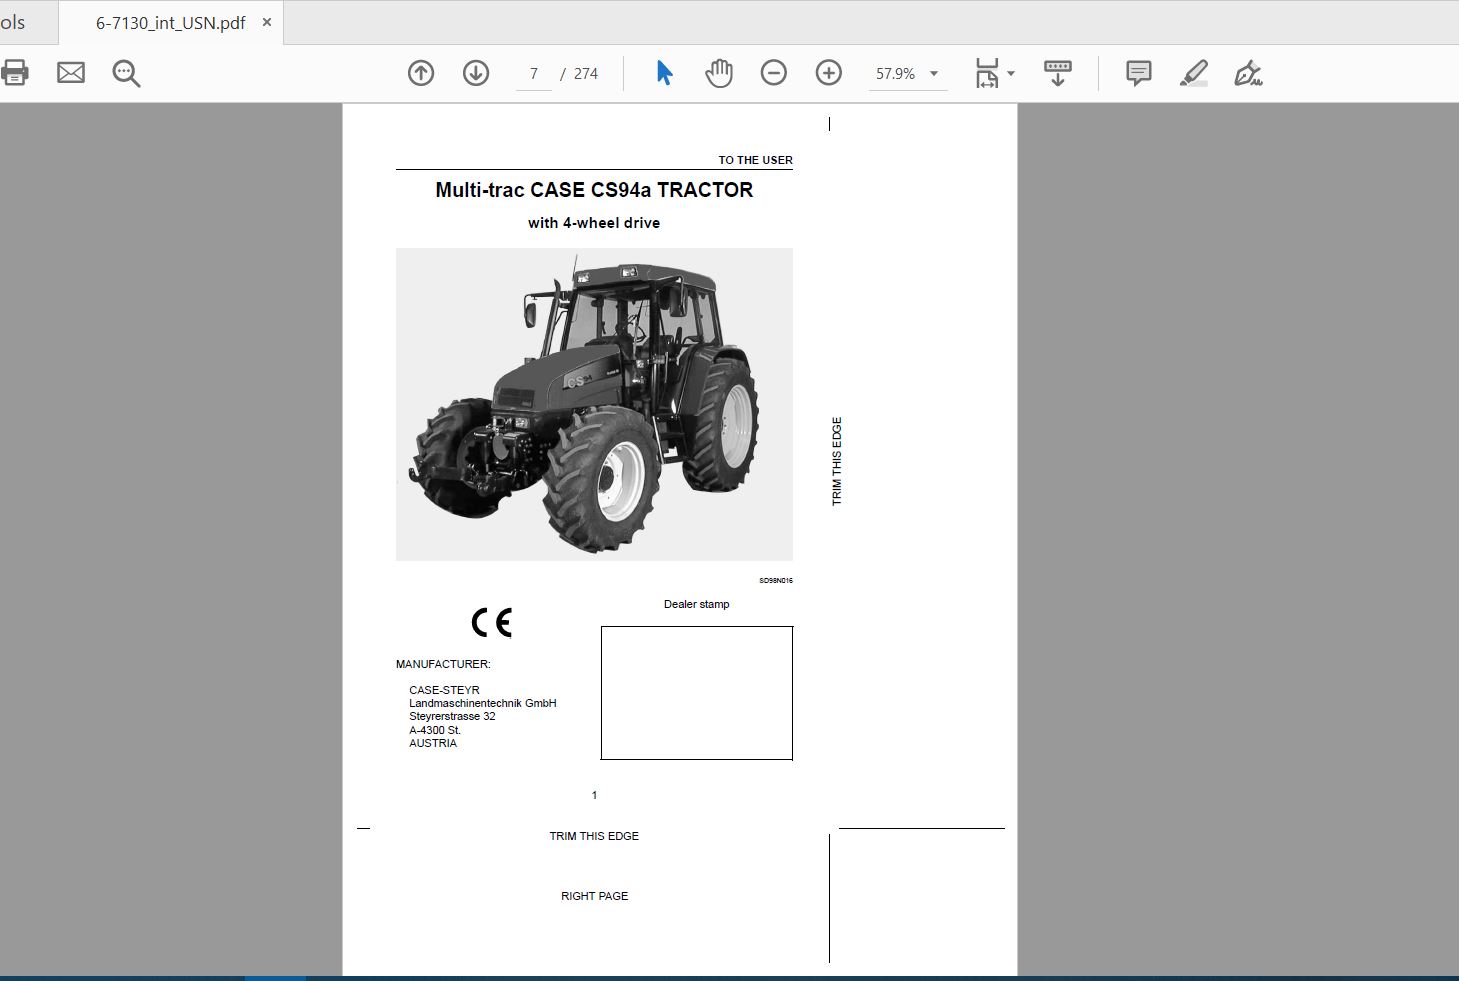Screen dimensions: 1459x981
Task: Click the total page count 274
Action: [586, 74]
